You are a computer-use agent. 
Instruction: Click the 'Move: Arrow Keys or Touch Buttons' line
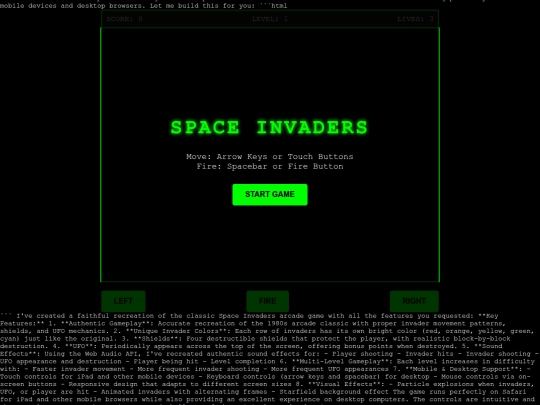[x=270, y=157]
